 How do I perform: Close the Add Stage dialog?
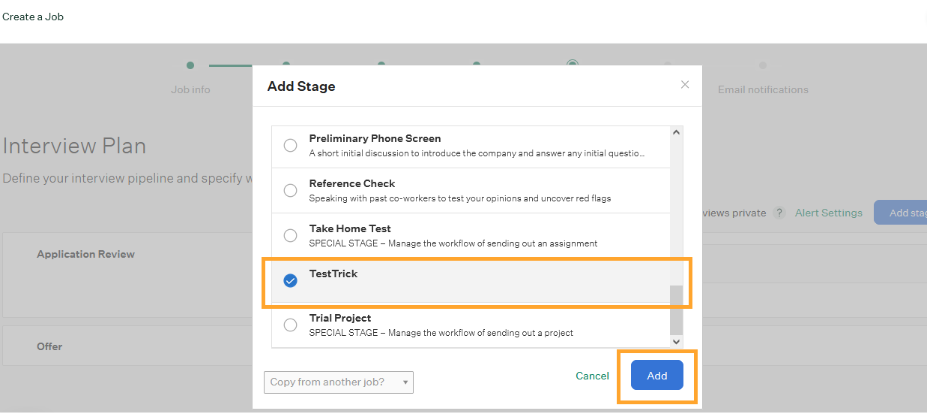[684, 85]
